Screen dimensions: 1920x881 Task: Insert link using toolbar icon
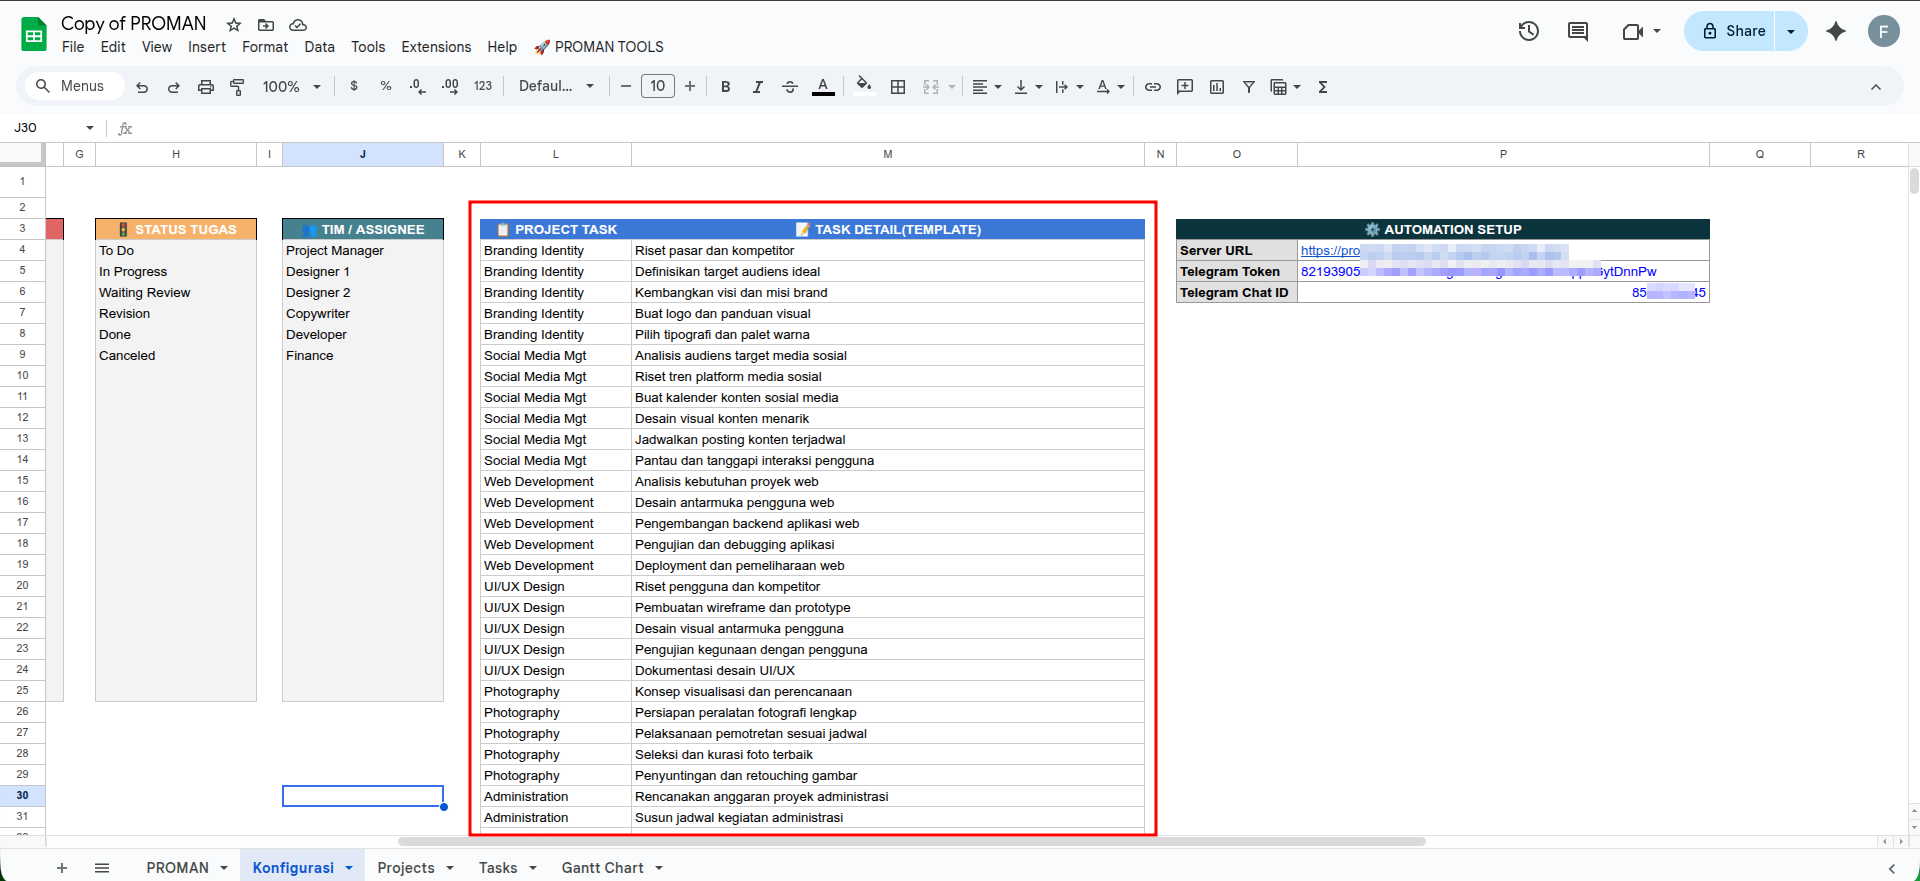pyautogui.click(x=1153, y=87)
